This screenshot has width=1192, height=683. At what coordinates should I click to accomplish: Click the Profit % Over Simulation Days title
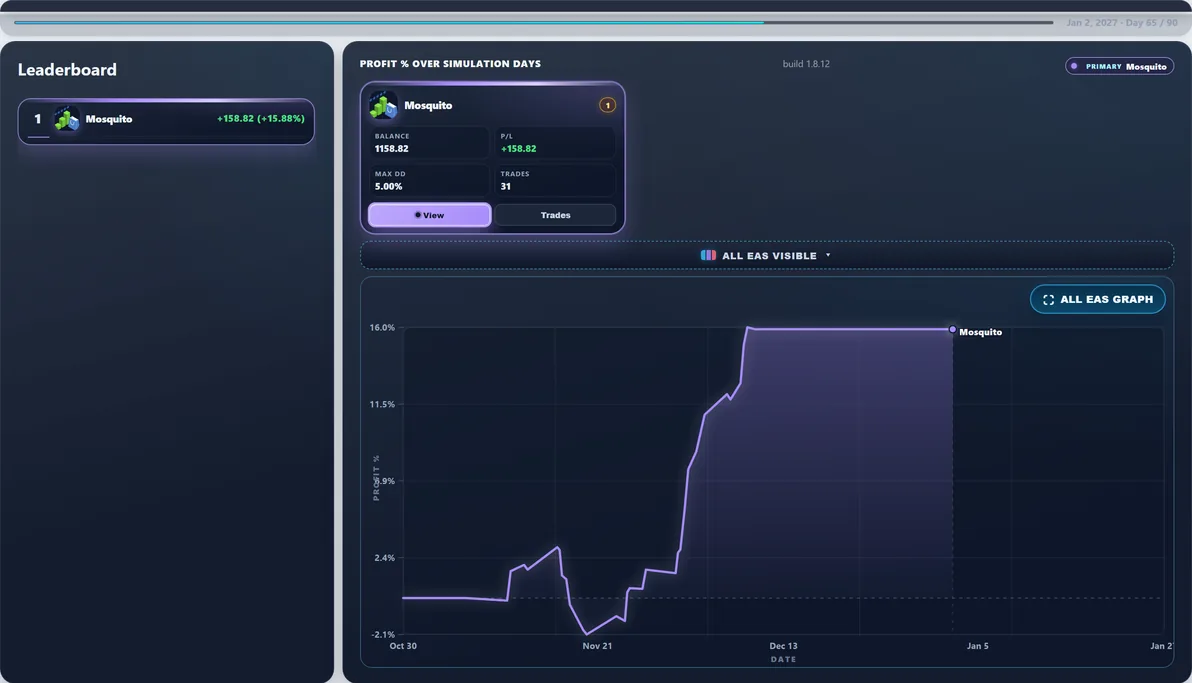[x=450, y=64]
